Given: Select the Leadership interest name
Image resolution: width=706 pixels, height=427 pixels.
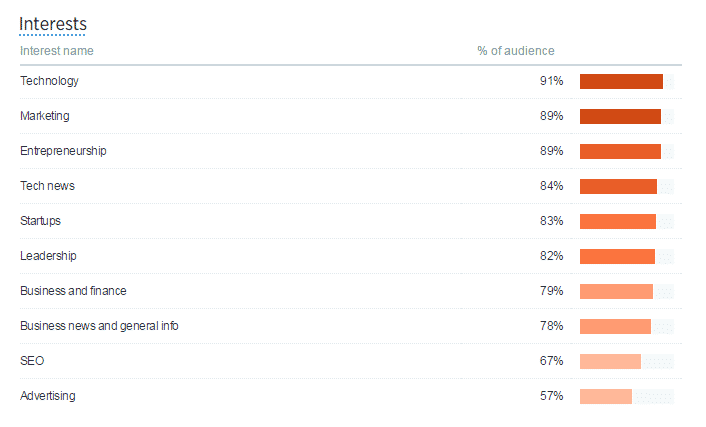Looking at the screenshot, I should coord(48,256).
